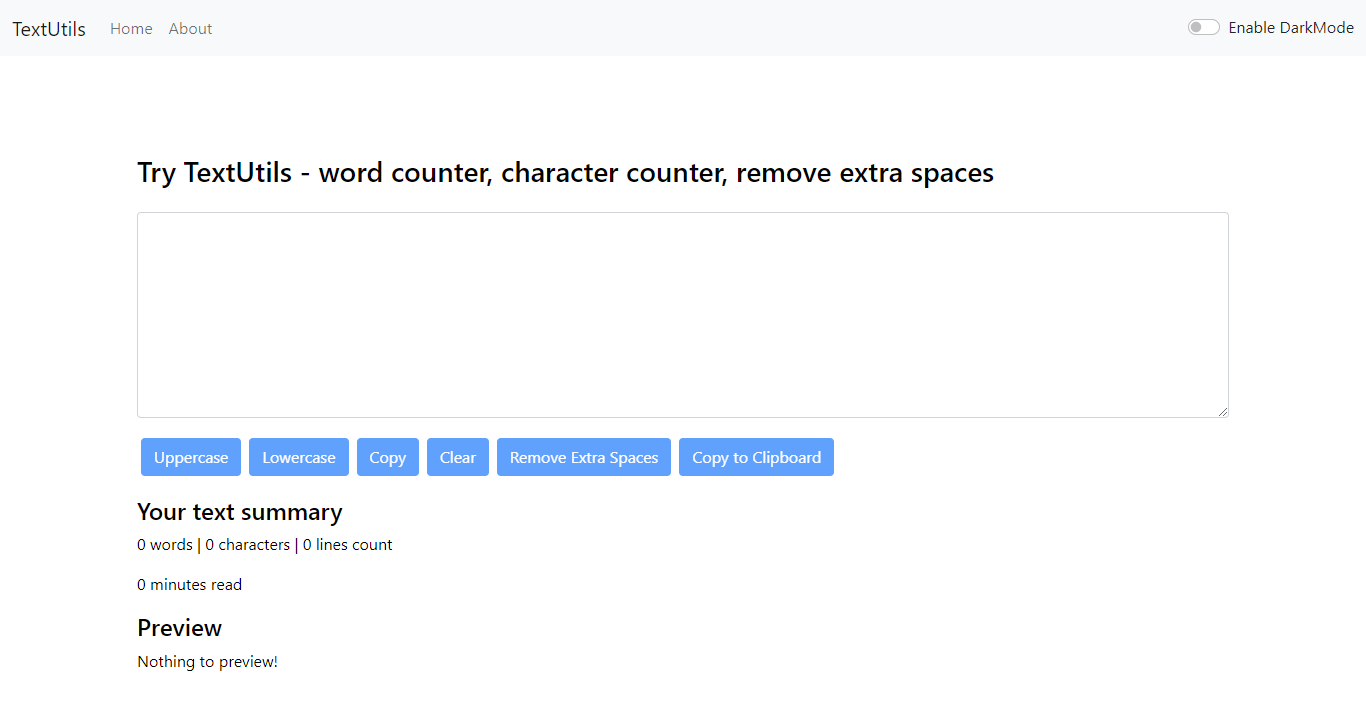Convert text with the Uppercase button
Screen dimensions: 1366x721
point(191,457)
